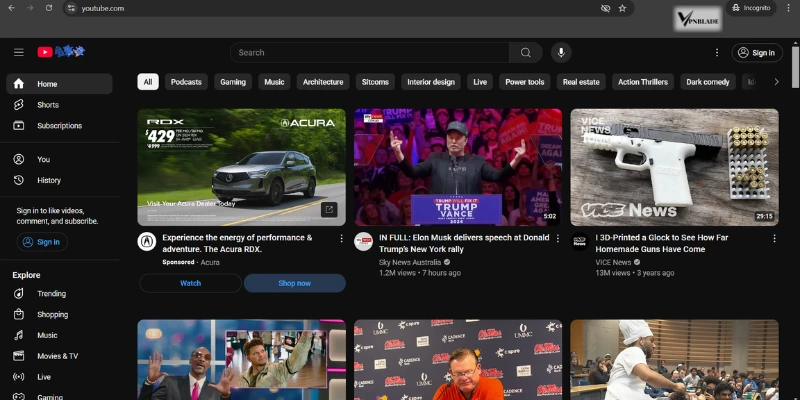Open the You section in sidebar
800x400 pixels.
59,159
